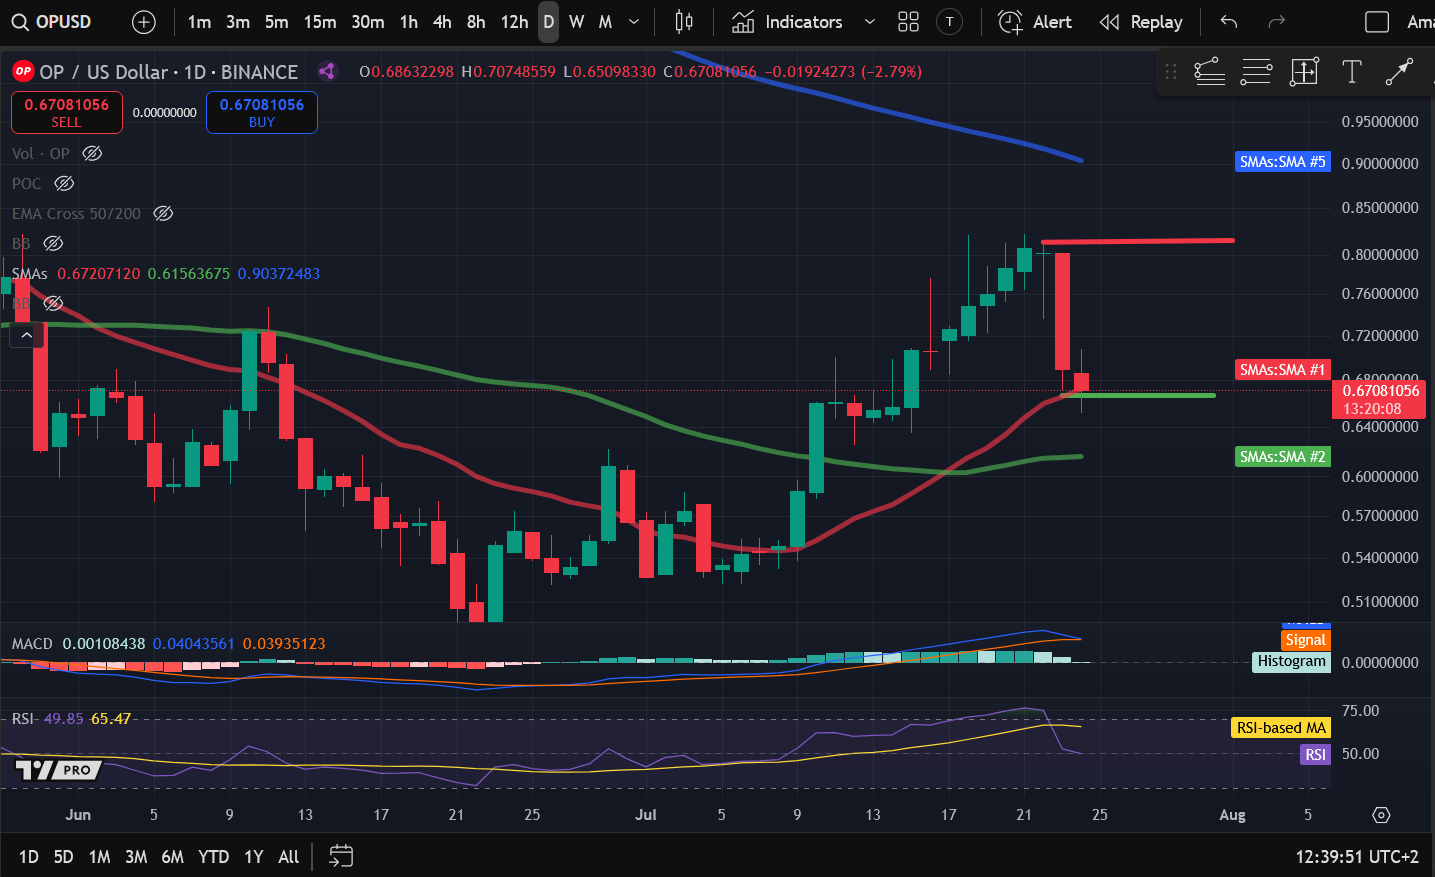The width and height of the screenshot is (1435, 877).
Task: Set the range to 1D
Action: (x=29, y=856)
